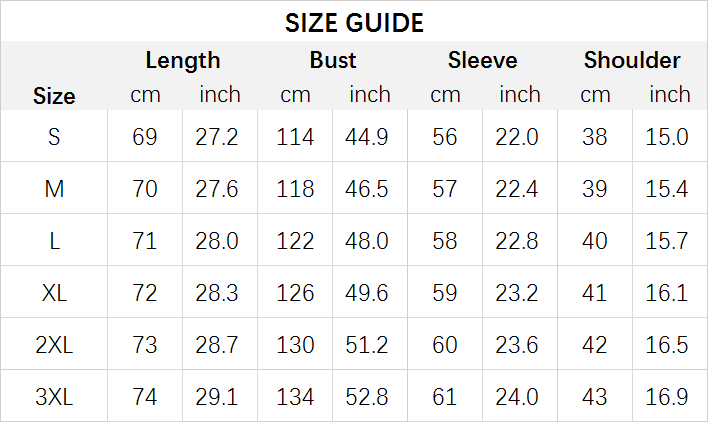Screen dimensions: 708x422
Task: Click the SIZE GUIDE title
Action: (354, 23)
